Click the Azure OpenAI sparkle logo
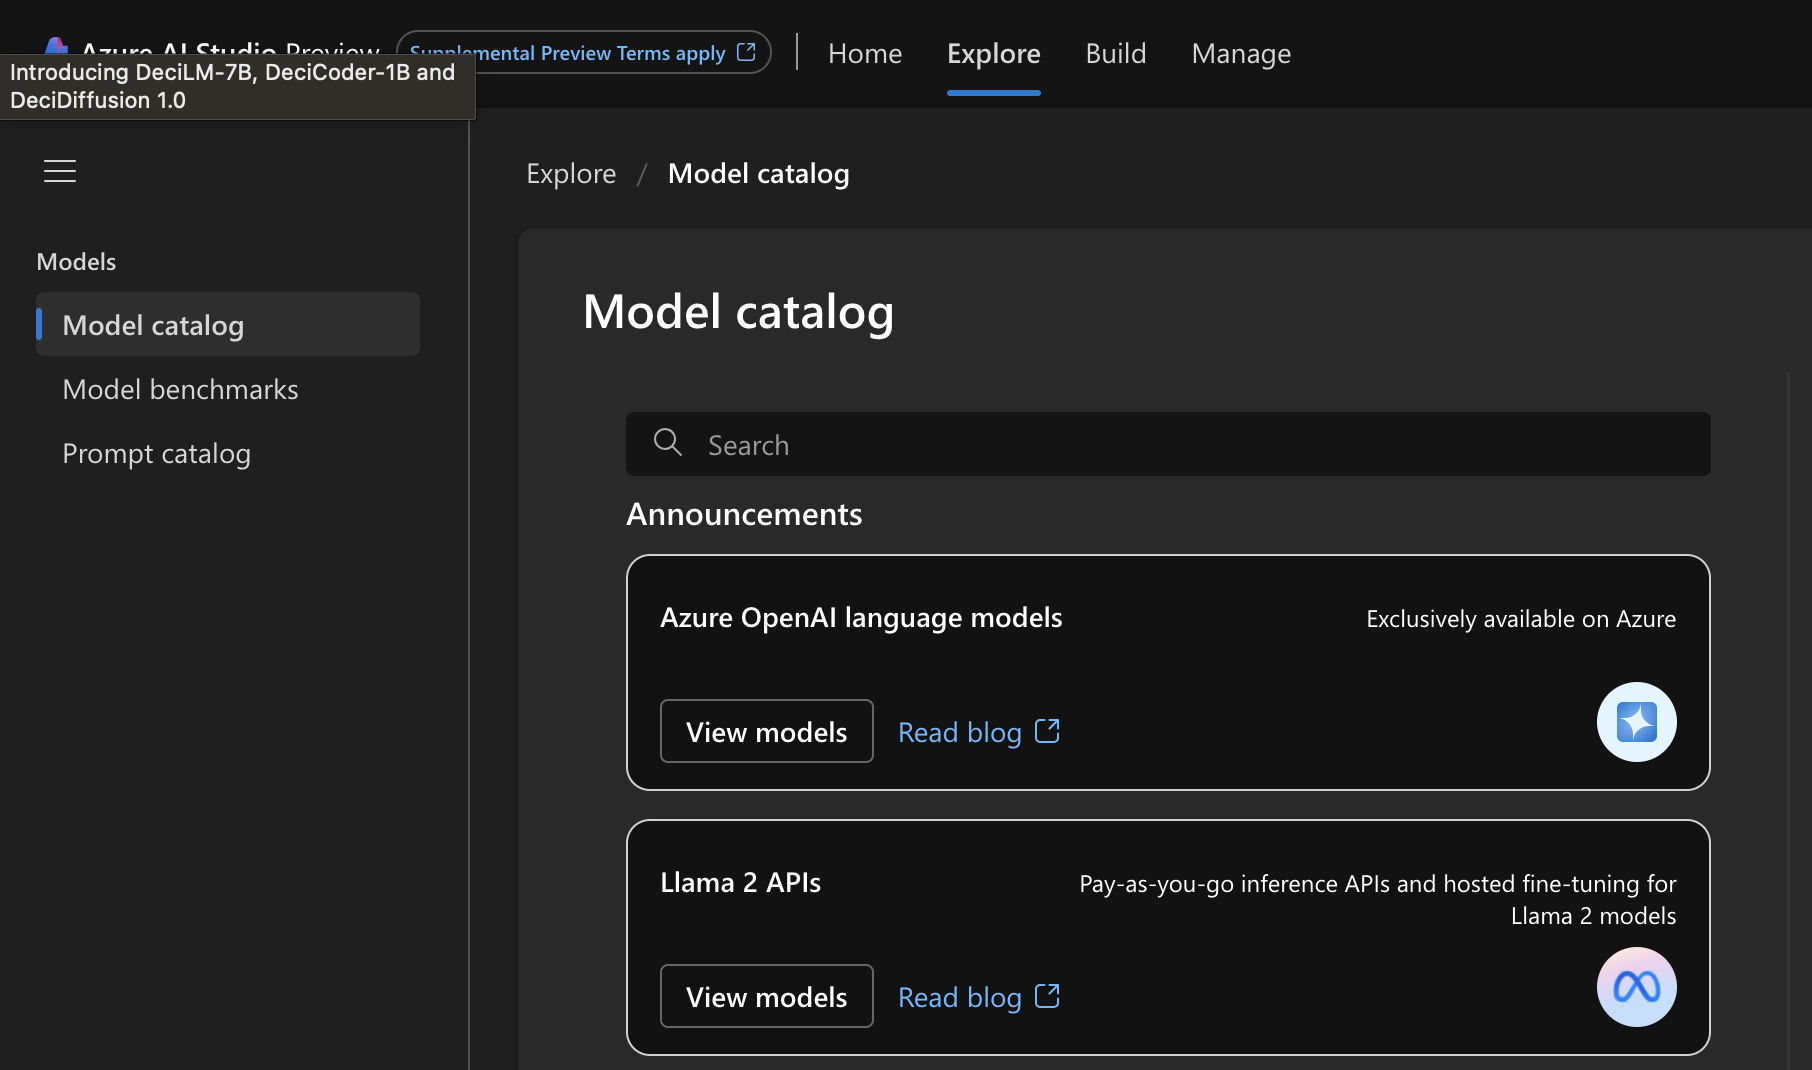Viewport: 1812px width, 1070px height. (1636, 722)
